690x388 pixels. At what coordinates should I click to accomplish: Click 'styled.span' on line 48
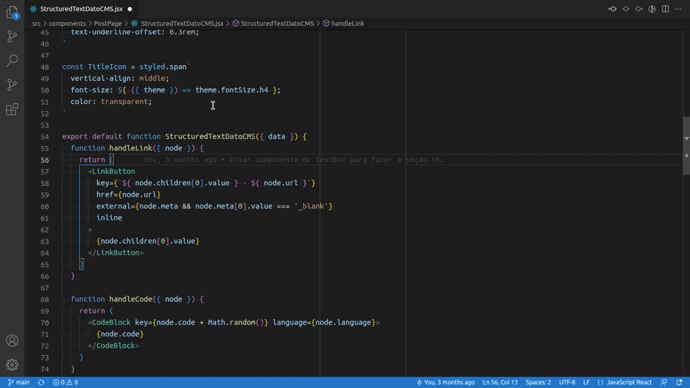(x=163, y=67)
